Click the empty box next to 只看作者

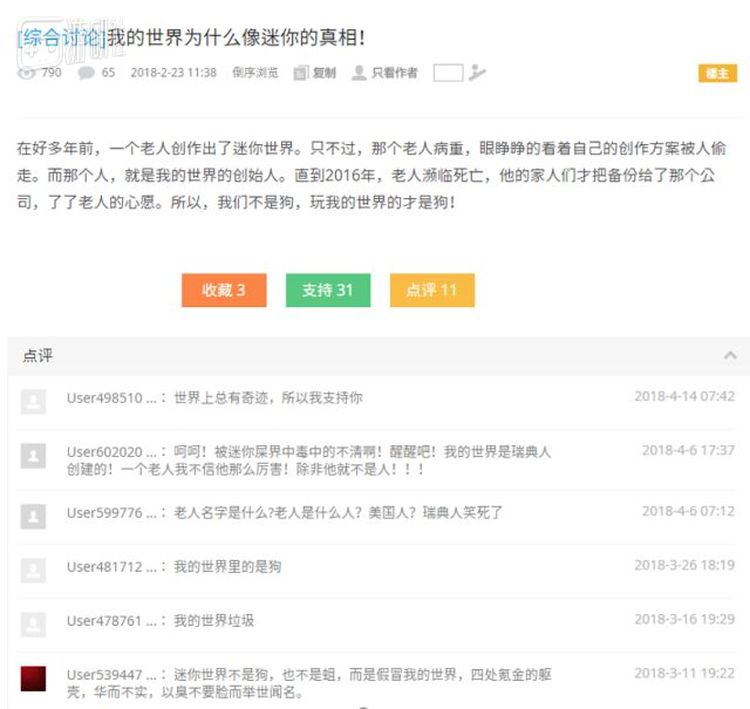click(448, 73)
